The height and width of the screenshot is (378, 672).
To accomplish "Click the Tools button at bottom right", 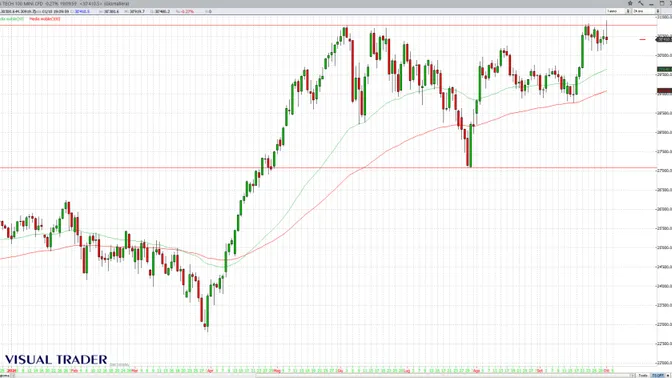I will click(643, 375).
